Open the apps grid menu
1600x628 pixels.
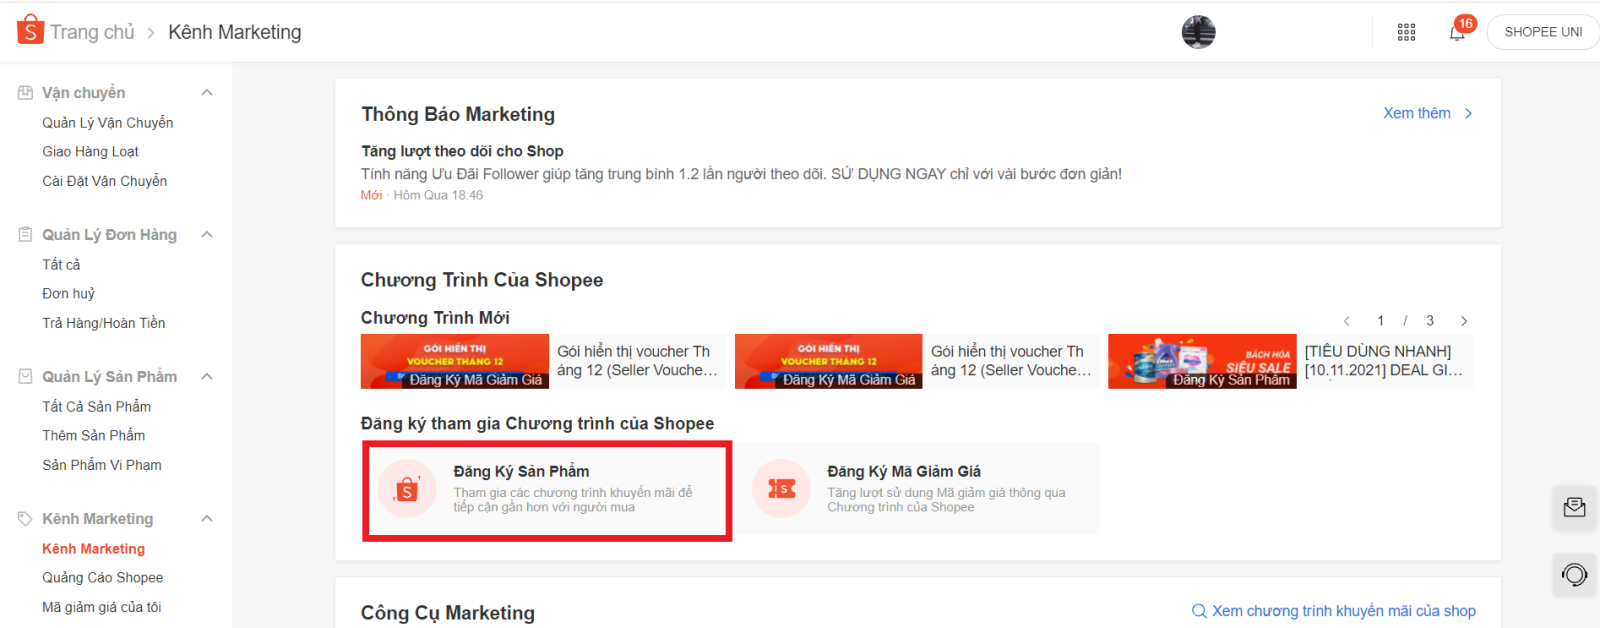[1406, 32]
